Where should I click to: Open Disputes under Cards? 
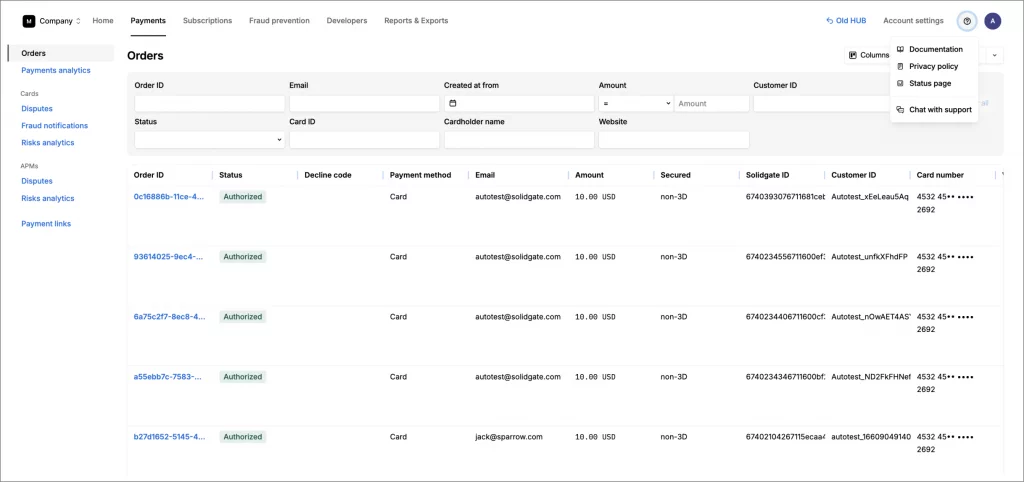point(37,108)
